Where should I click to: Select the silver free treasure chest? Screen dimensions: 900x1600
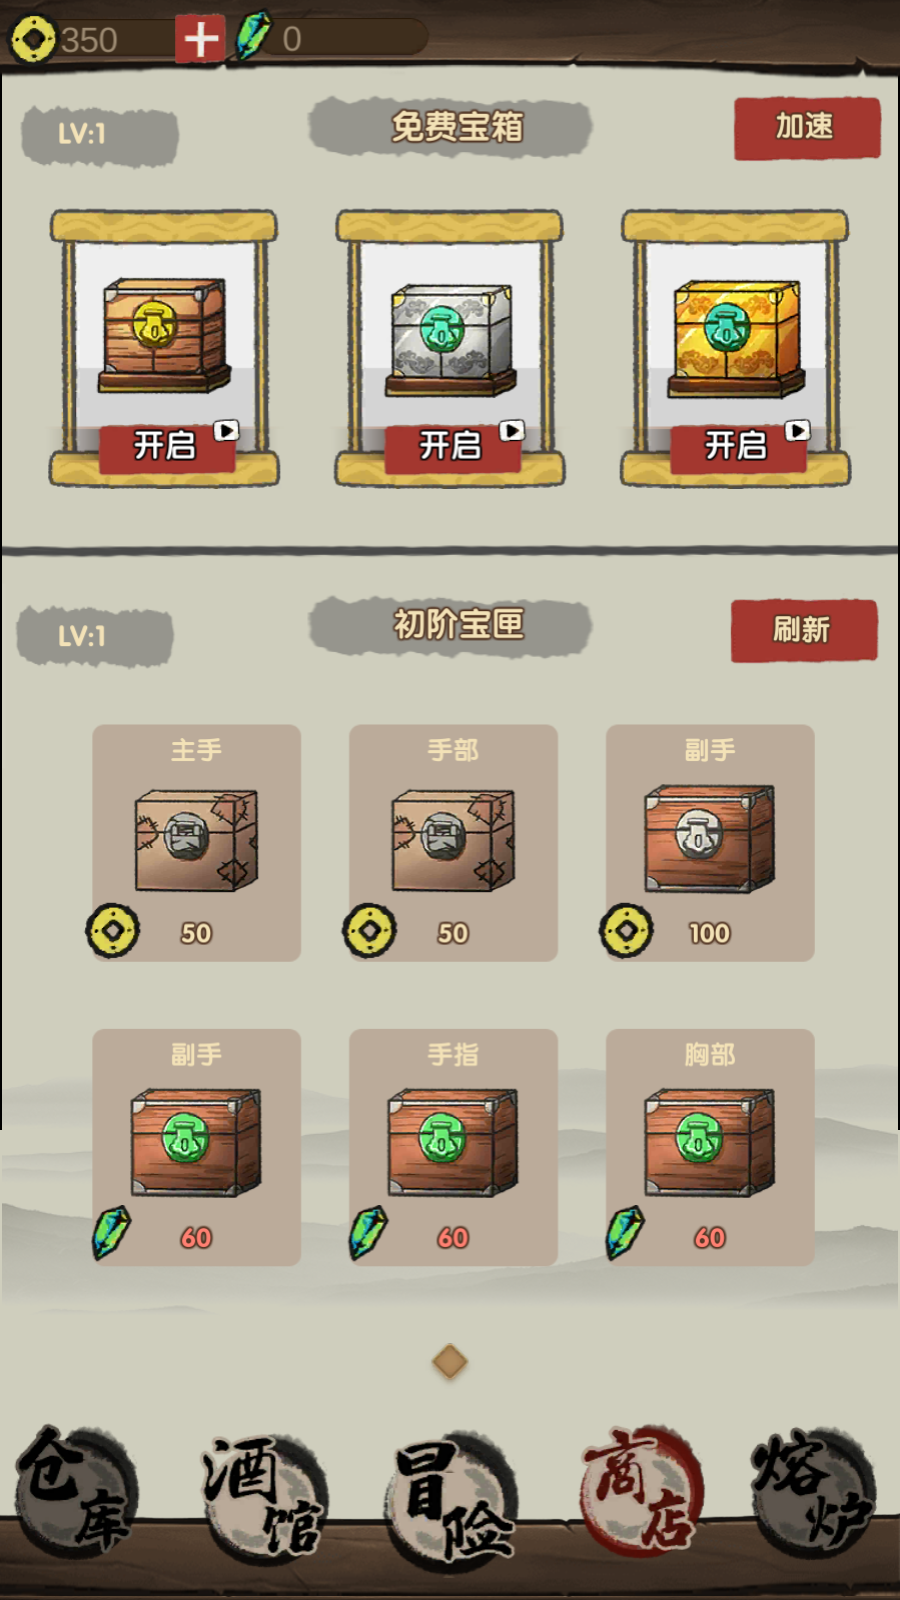[x=450, y=339]
